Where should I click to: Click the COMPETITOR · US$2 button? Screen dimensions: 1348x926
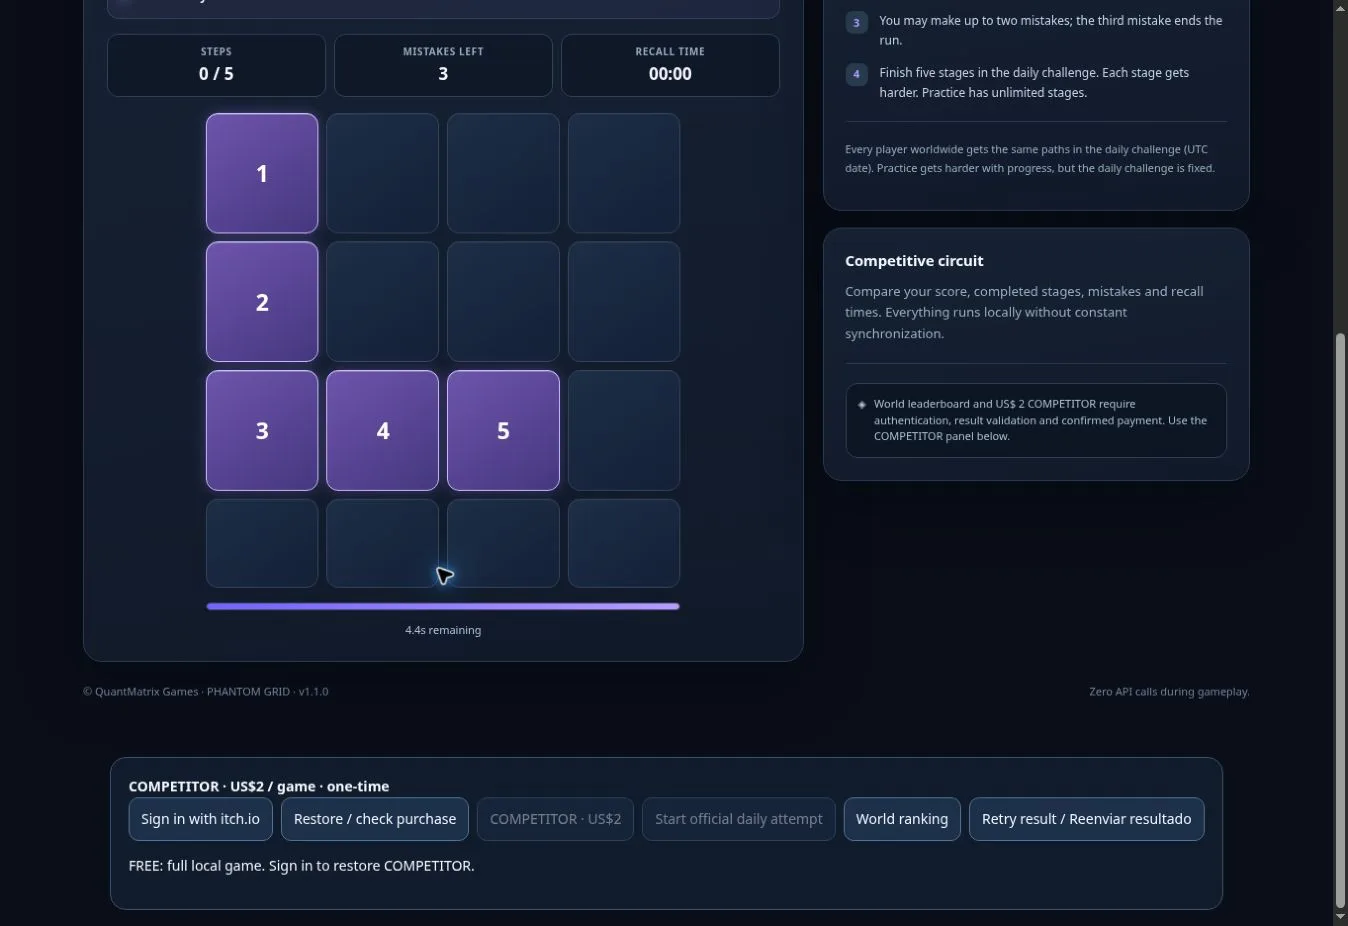tap(555, 819)
